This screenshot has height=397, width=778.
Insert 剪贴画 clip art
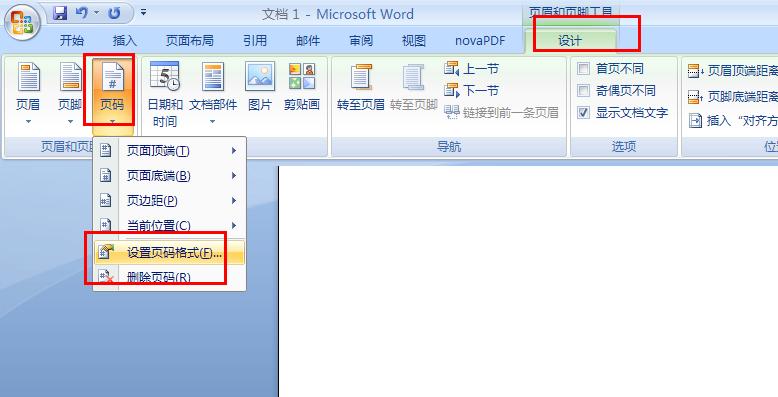[302, 86]
